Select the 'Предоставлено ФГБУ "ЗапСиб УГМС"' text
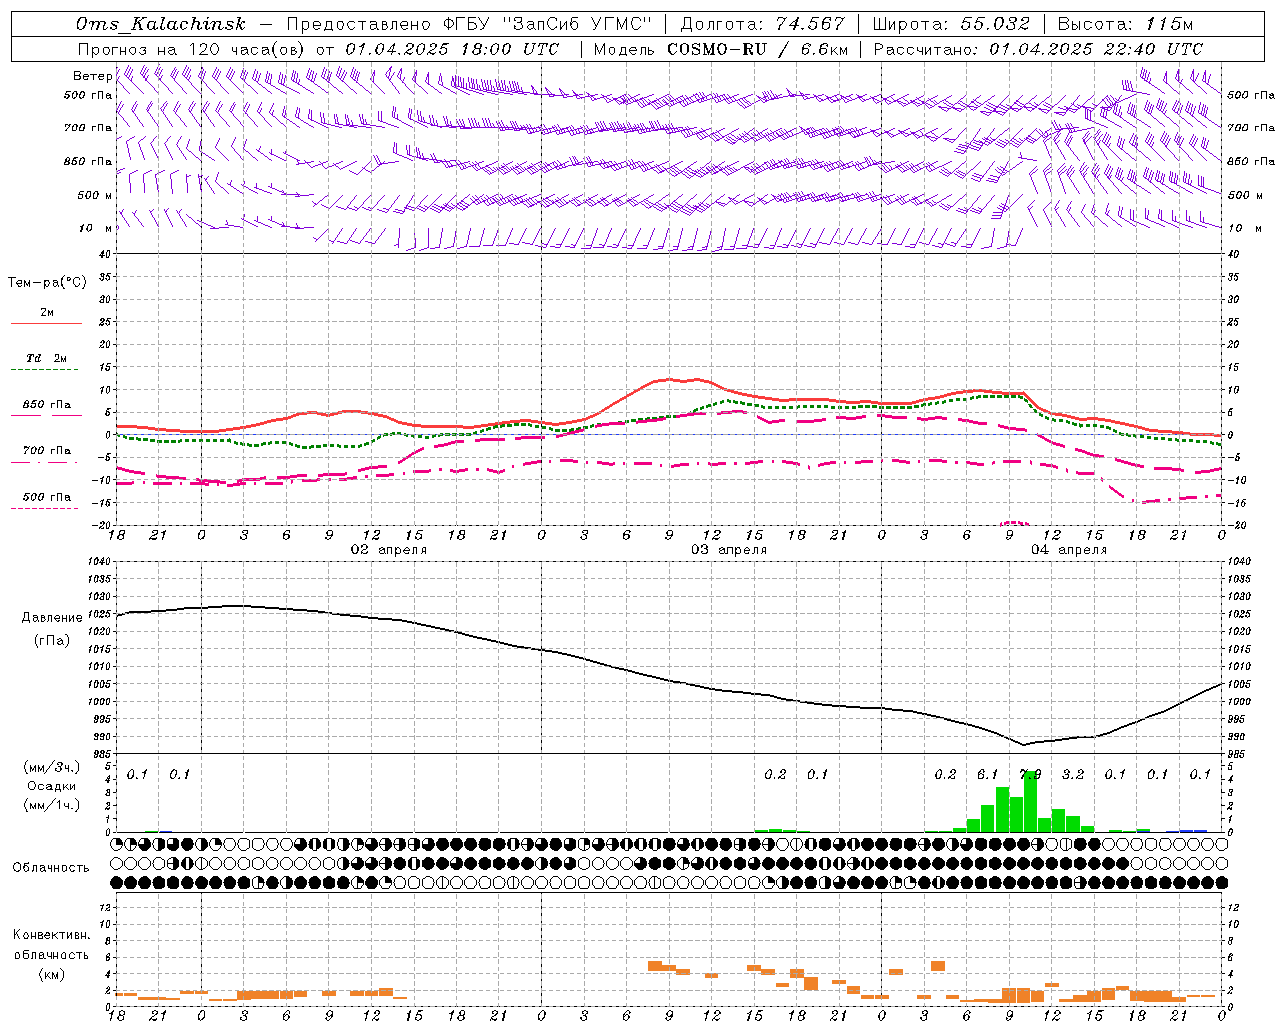The height and width of the screenshot is (1024, 1280). point(471,25)
